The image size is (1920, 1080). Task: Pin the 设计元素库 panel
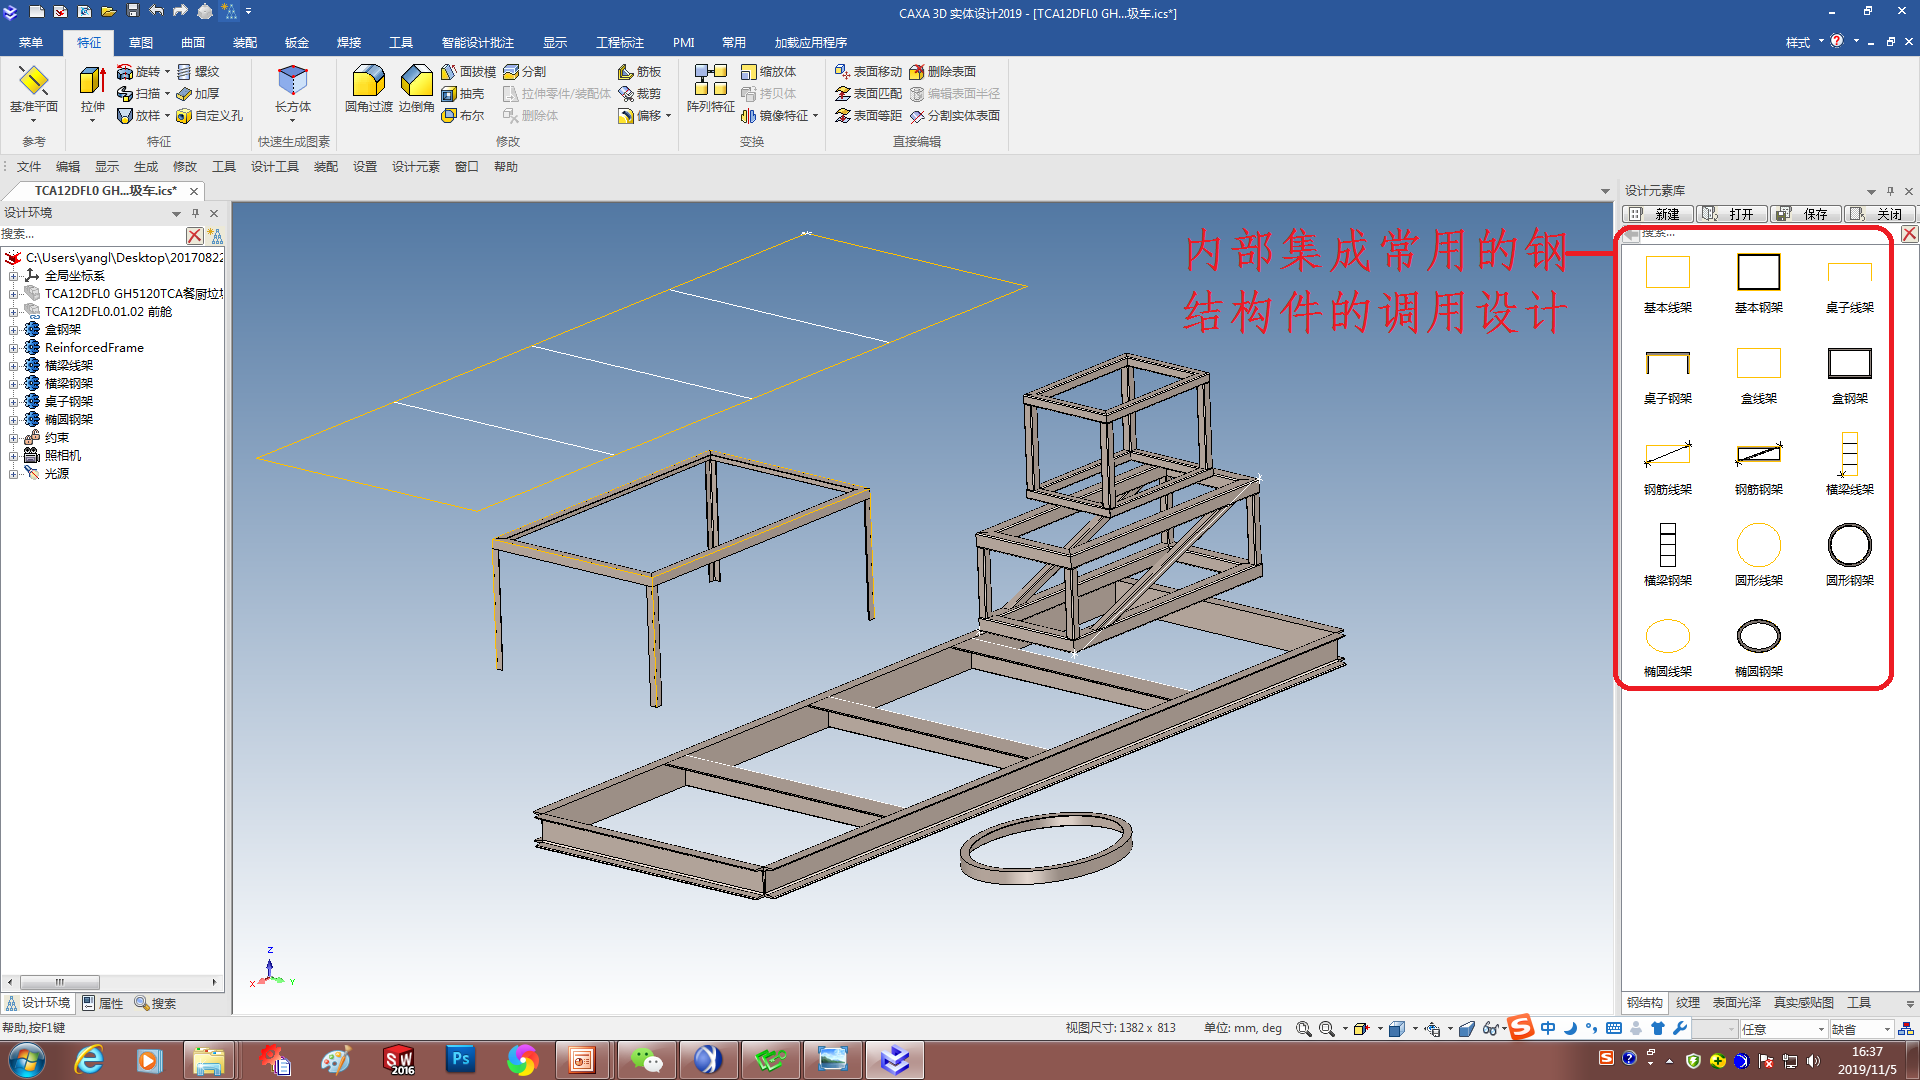1890,191
